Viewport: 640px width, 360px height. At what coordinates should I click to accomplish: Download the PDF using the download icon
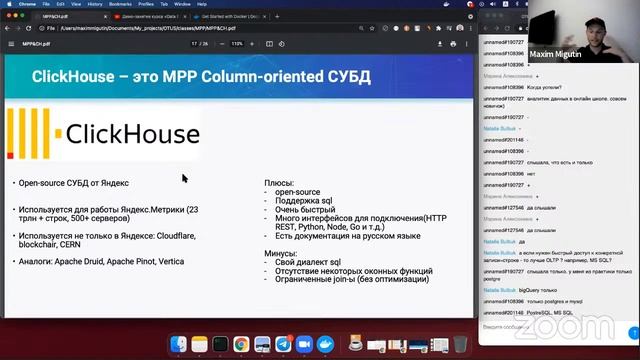(440, 44)
